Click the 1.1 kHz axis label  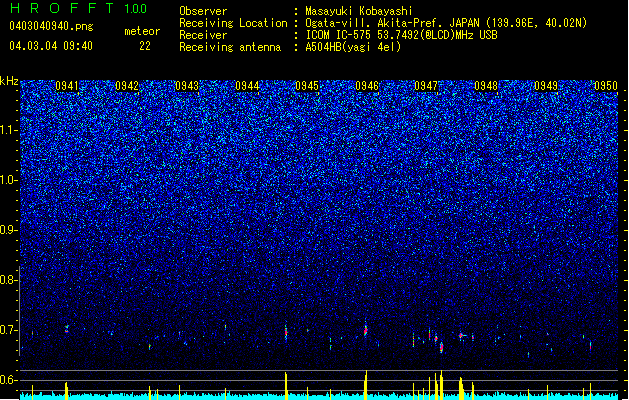point(8,130)
